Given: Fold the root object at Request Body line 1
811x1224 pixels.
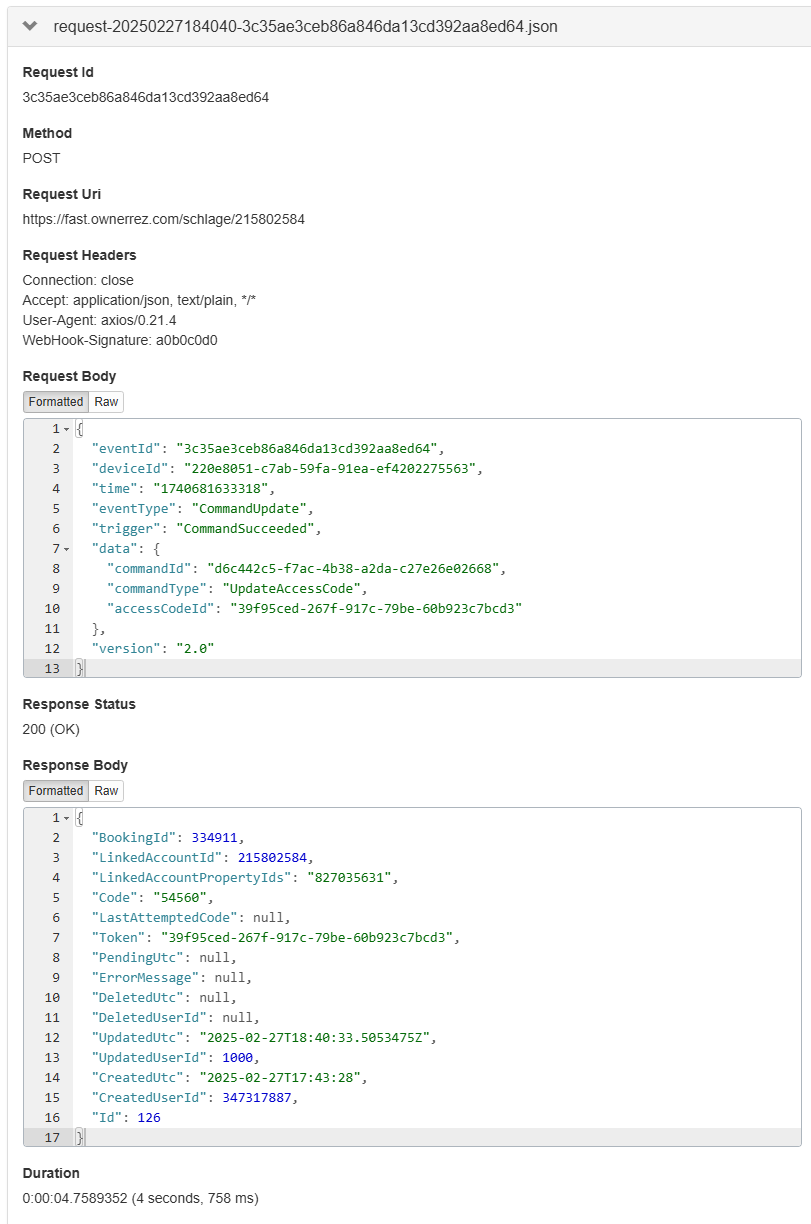Looking at the screenshot, I should (67, 429).
